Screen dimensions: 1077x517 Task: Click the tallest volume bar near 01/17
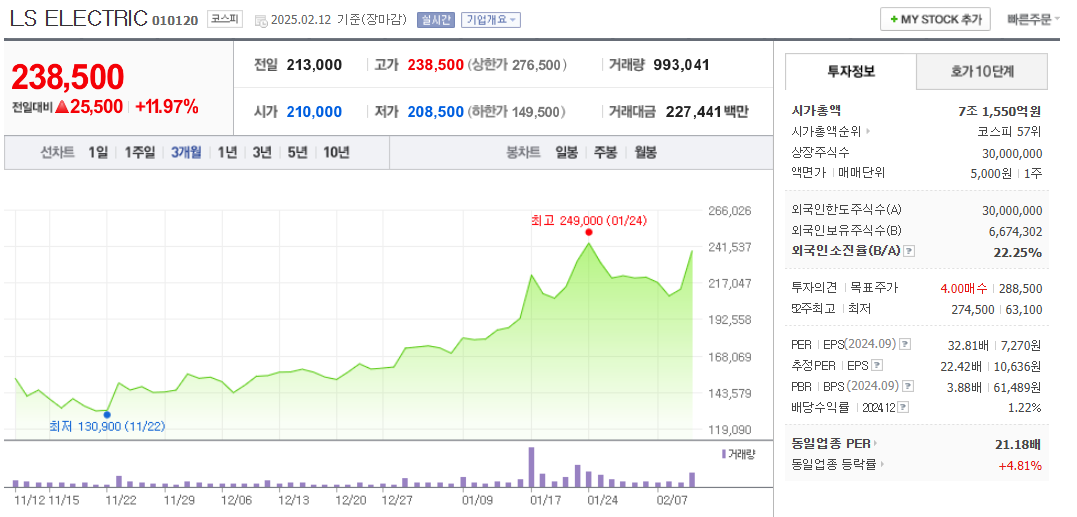pos(531,467)
